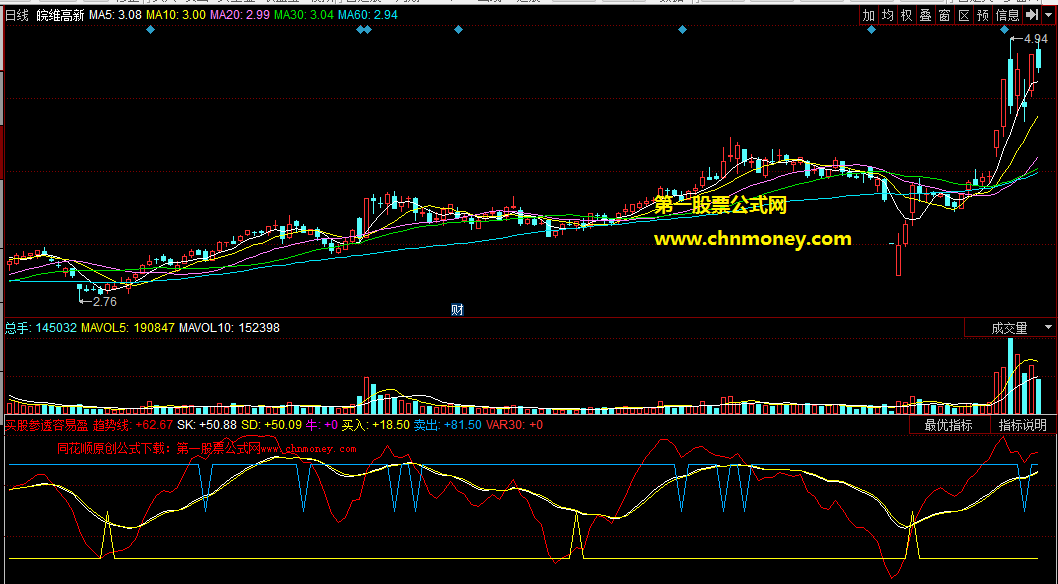Click the MA10: 3.00 label
The image size is (1058, 584).
176,15
